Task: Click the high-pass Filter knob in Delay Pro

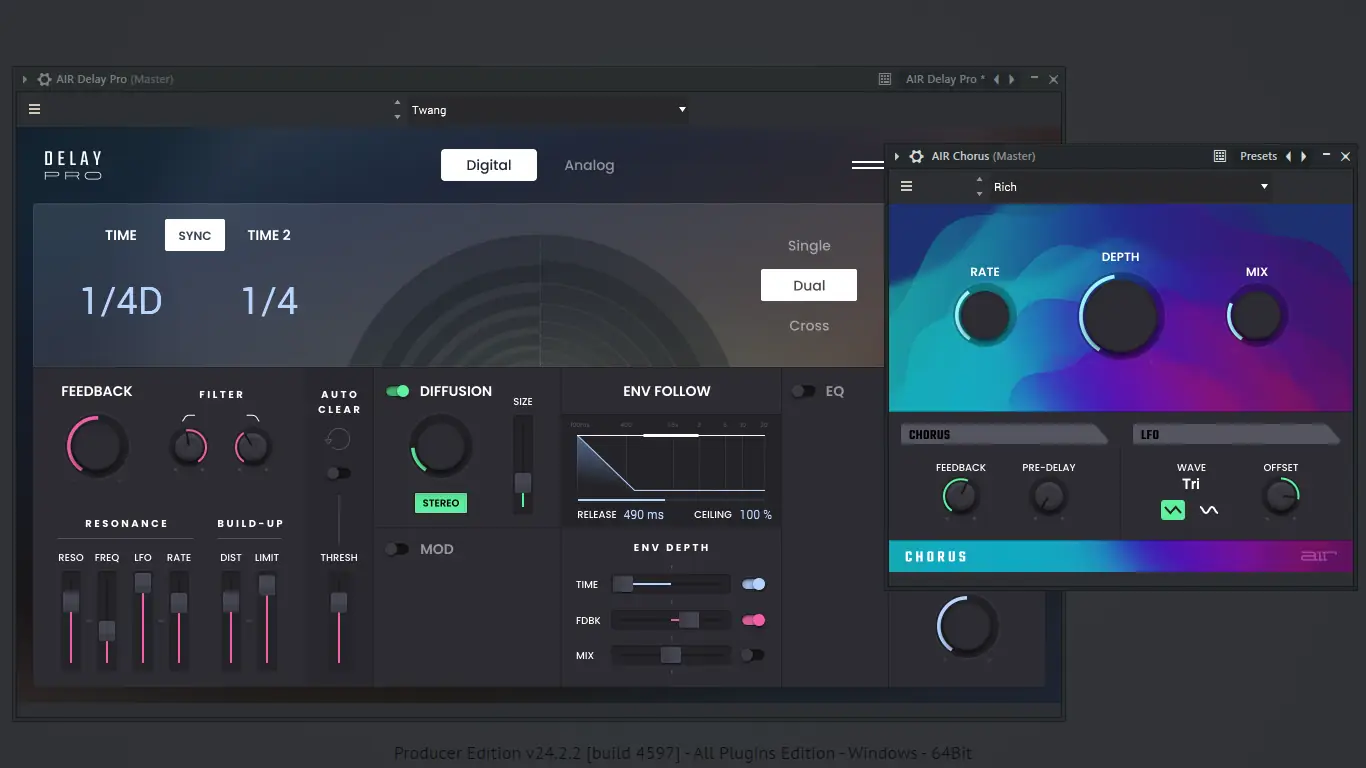Action: (x=189, y=447)
